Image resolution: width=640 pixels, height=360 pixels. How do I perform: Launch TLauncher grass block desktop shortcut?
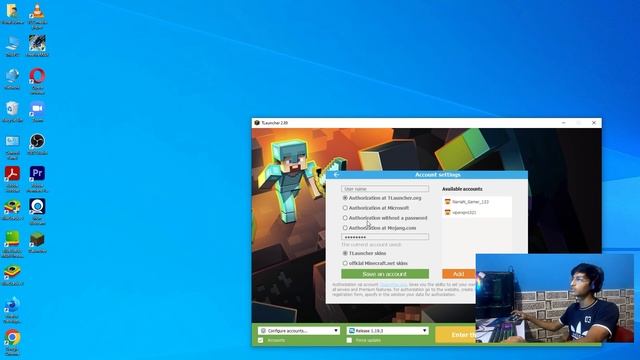37,242
